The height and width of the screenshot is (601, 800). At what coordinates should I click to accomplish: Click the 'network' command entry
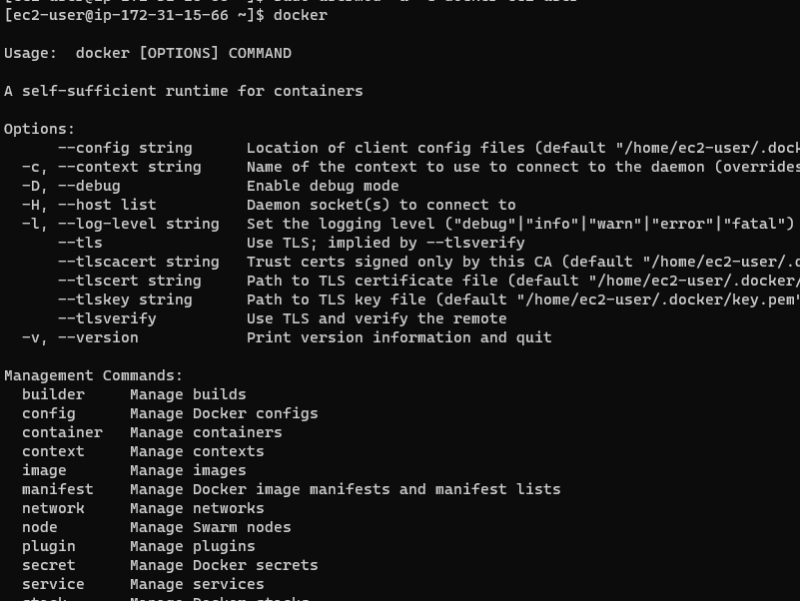(x=53, y=508)
